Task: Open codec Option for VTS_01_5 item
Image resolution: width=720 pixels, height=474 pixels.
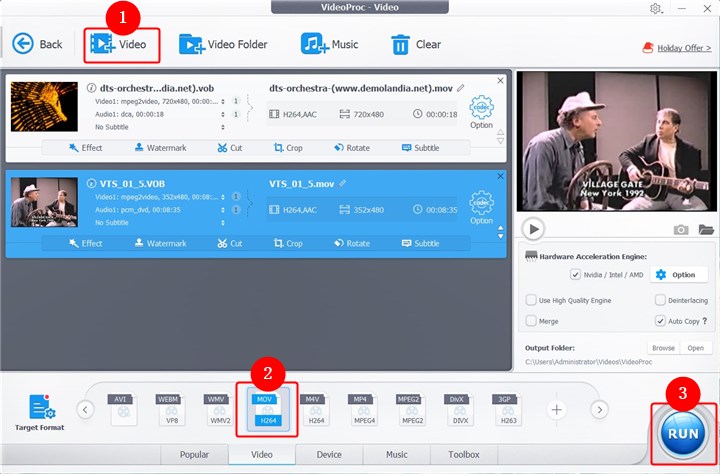Action: click(481, 207)
